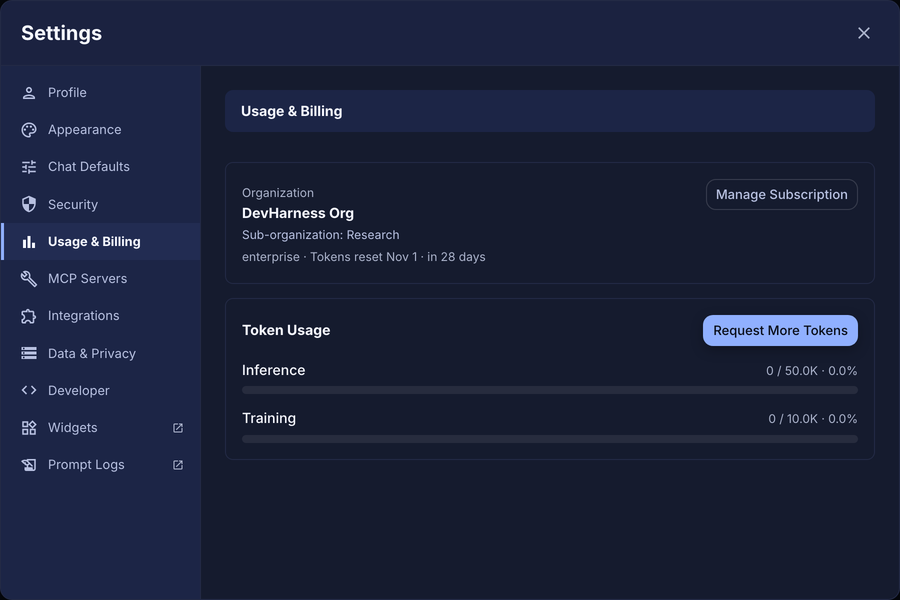Go to Appearance settings

(x=101, y=130)
